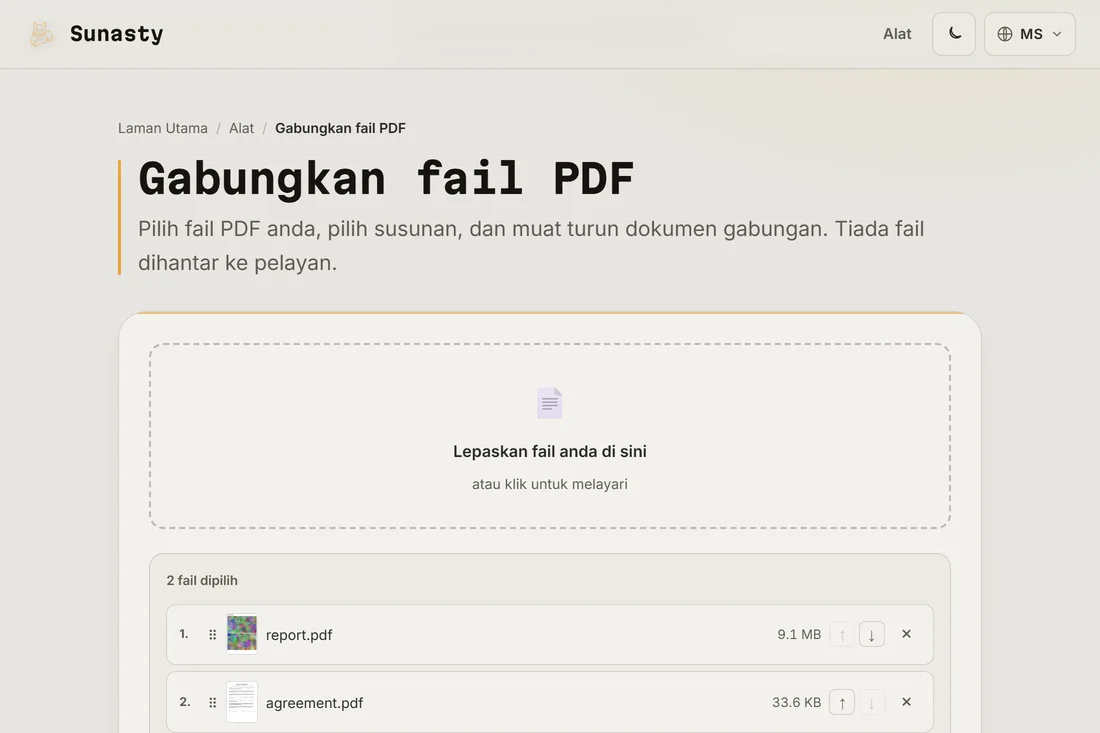1100x733 pixels.
Task: Go to Laman Utama breadcrumb
Action: click(x=163, y=128)
